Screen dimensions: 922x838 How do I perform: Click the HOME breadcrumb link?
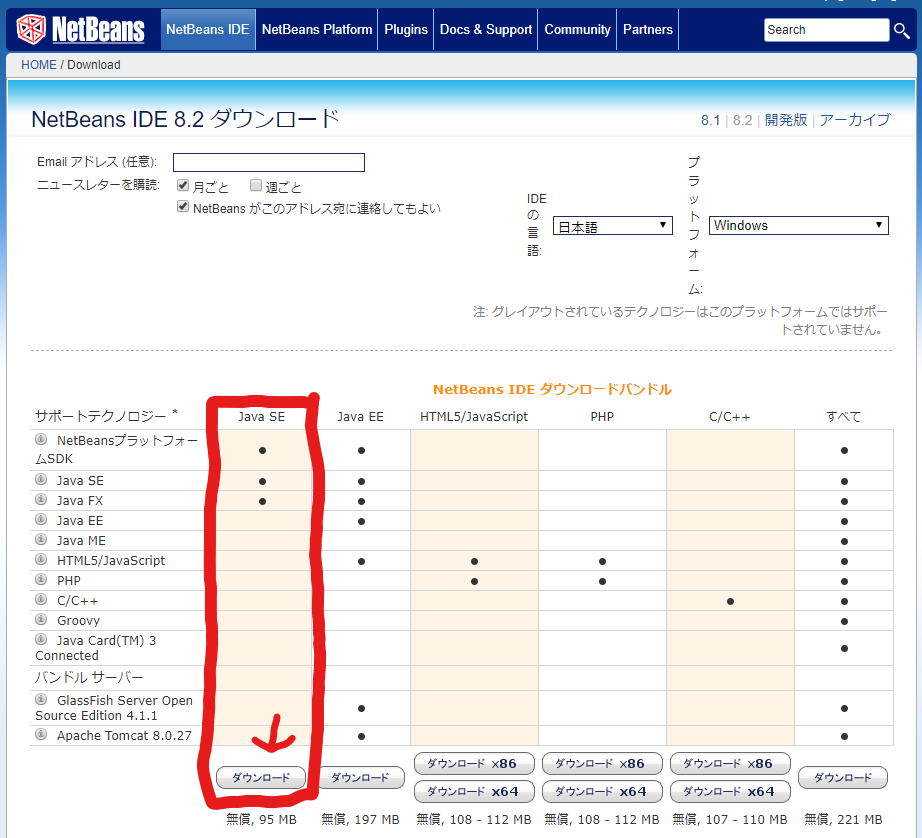39,65
